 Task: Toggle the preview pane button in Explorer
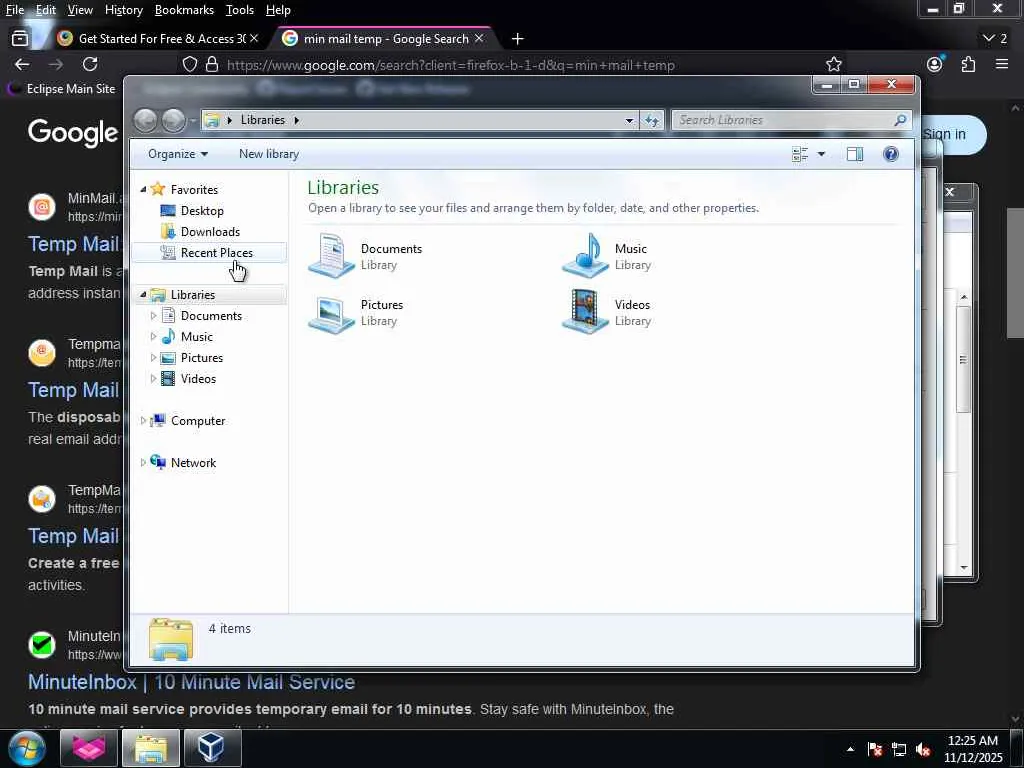click(x=855, y=154)
